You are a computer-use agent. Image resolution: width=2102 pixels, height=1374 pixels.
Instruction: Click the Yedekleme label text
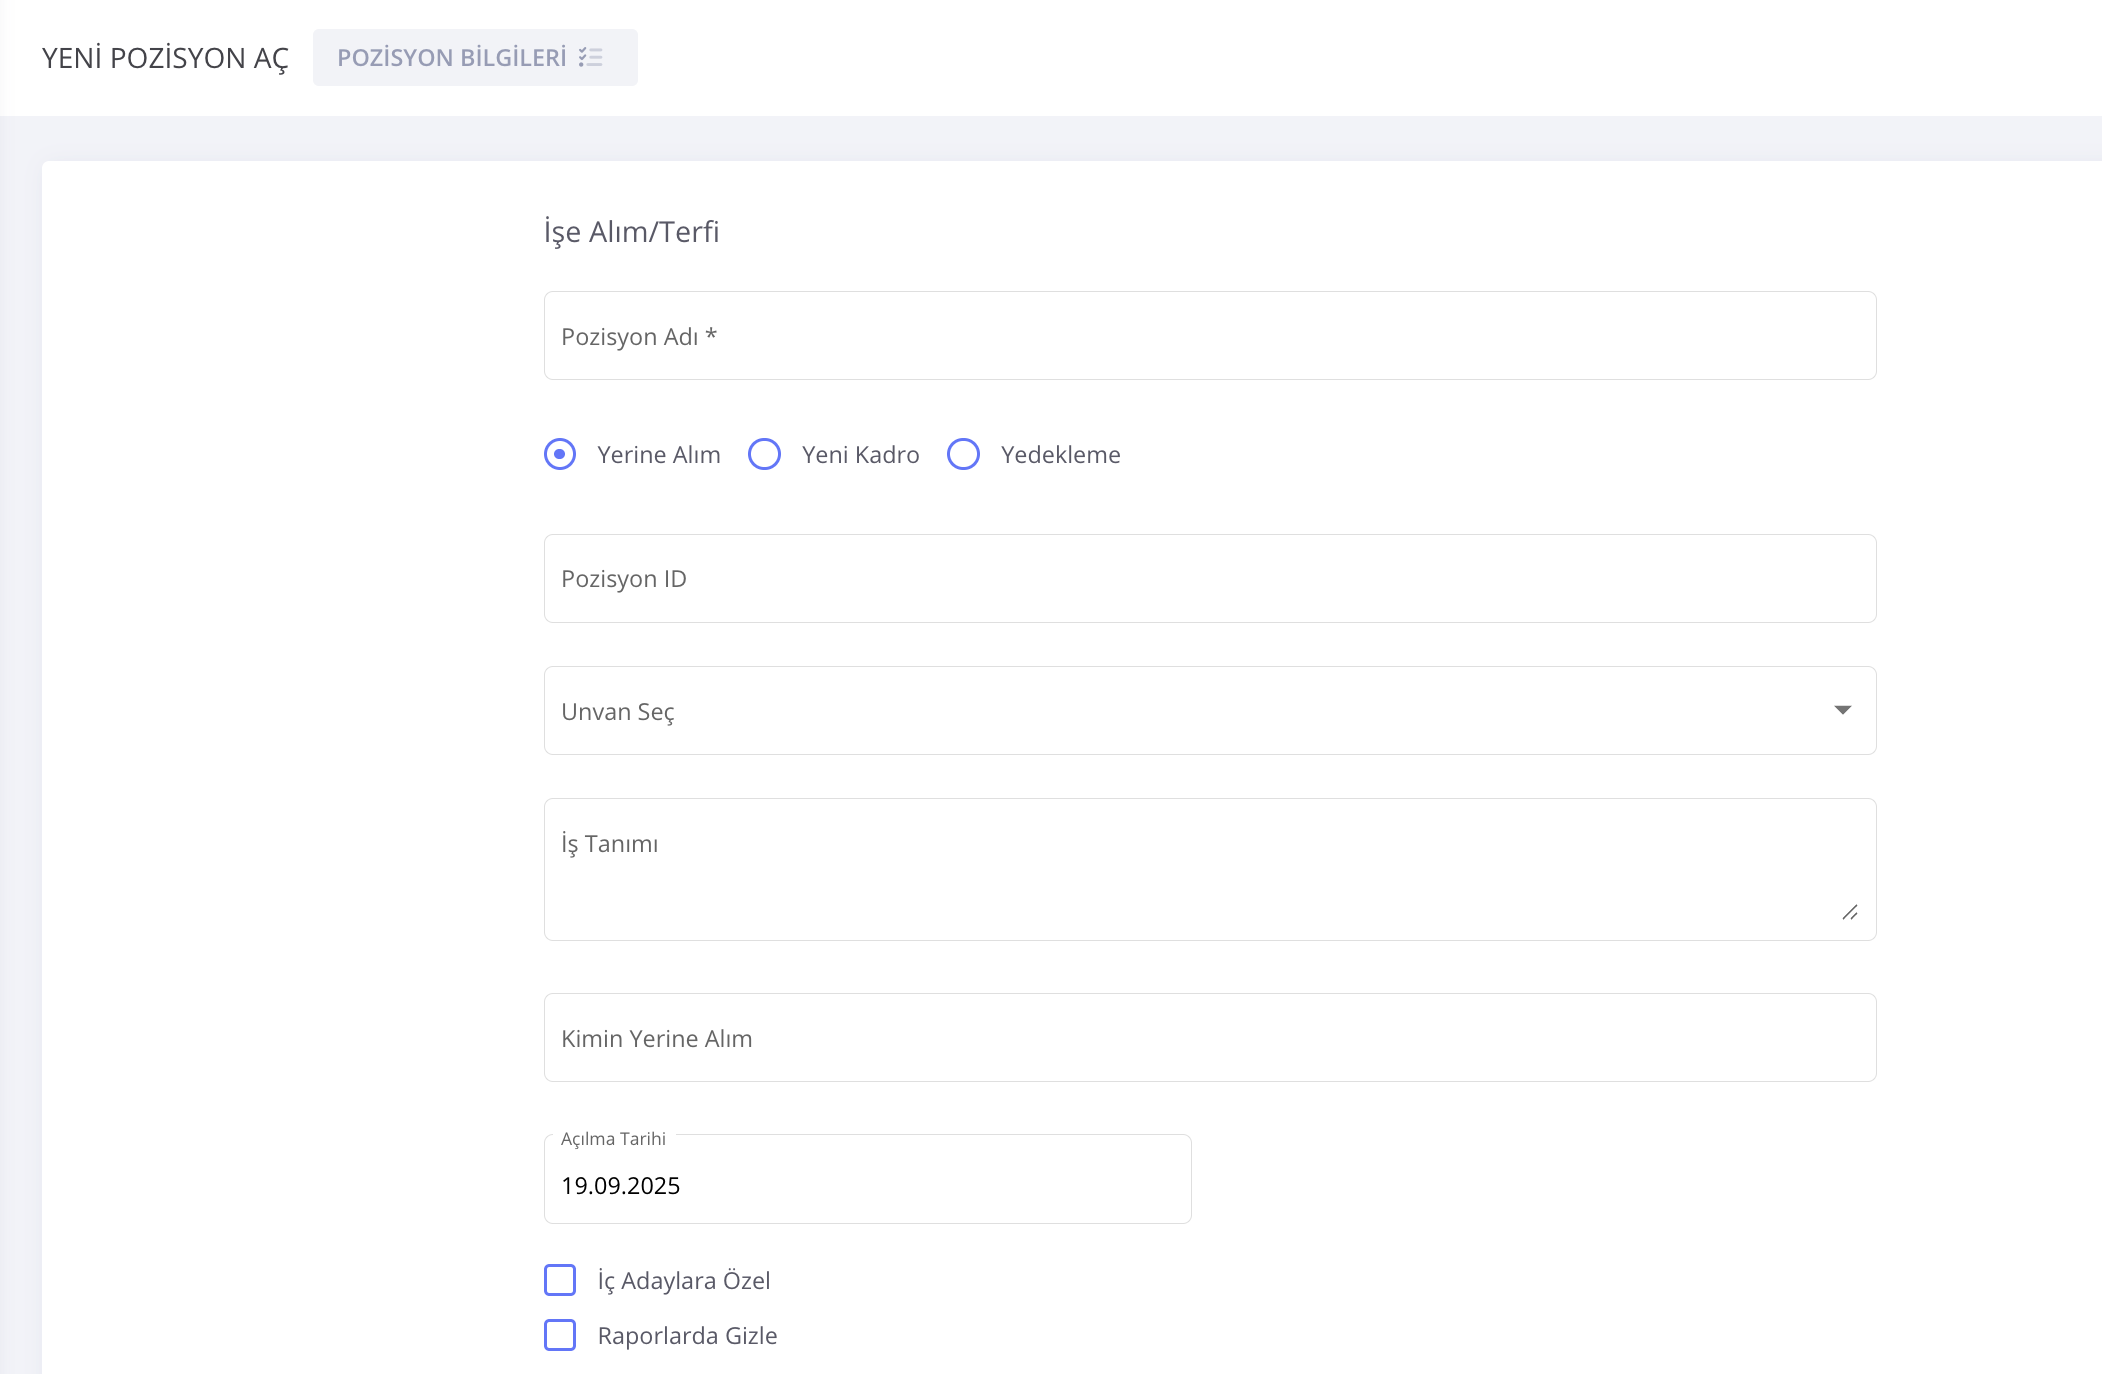[x=1060, y=455]
